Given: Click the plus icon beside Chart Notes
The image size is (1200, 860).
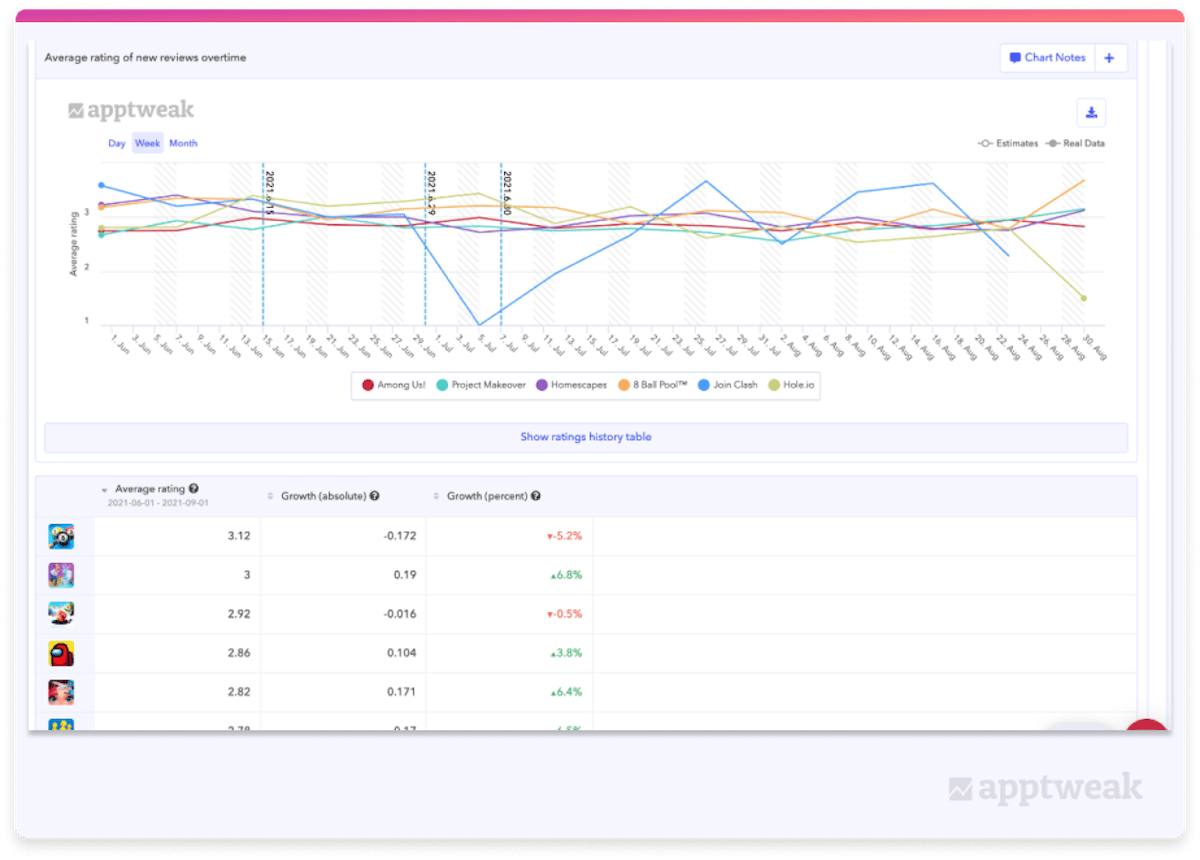Looking at the screenshot, I should click(x=1109, y=58).
